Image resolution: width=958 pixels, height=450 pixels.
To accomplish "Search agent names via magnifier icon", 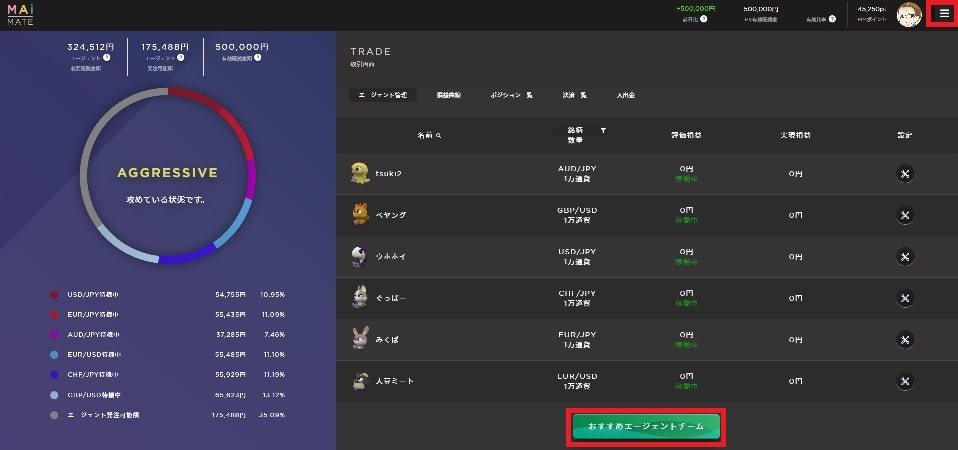I will 439,136.
